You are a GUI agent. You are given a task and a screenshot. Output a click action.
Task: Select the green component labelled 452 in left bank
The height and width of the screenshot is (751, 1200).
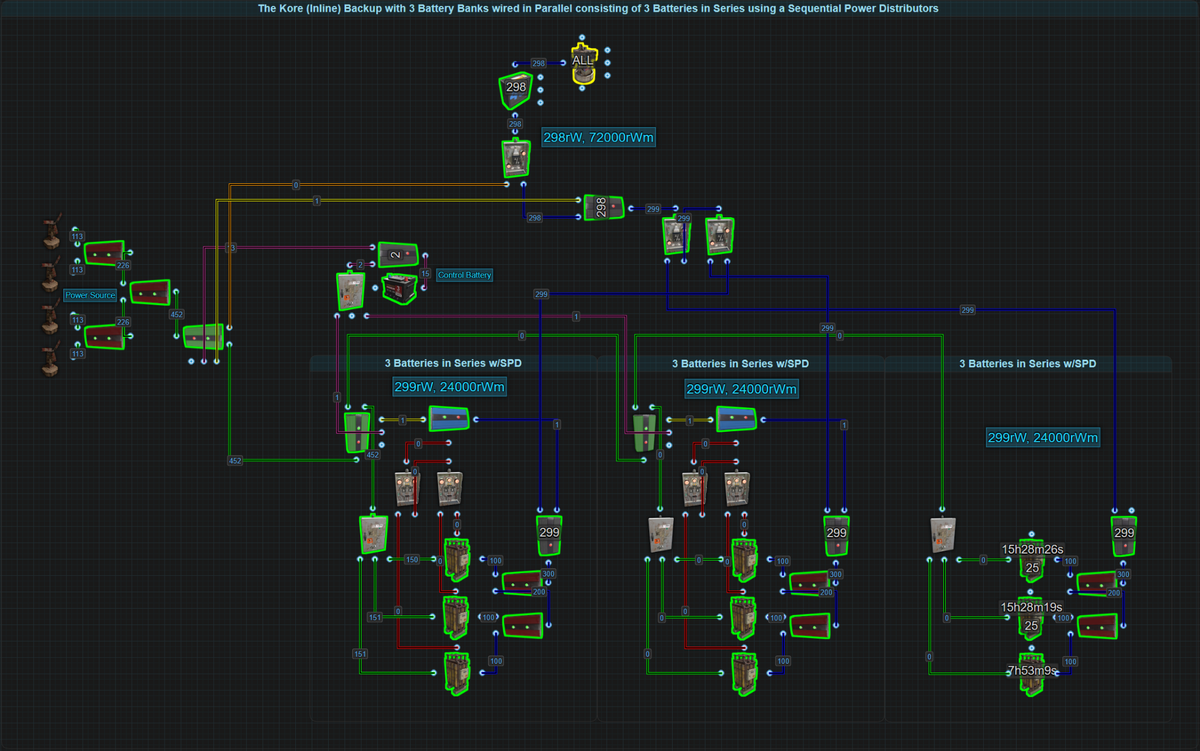coord(357,432)
